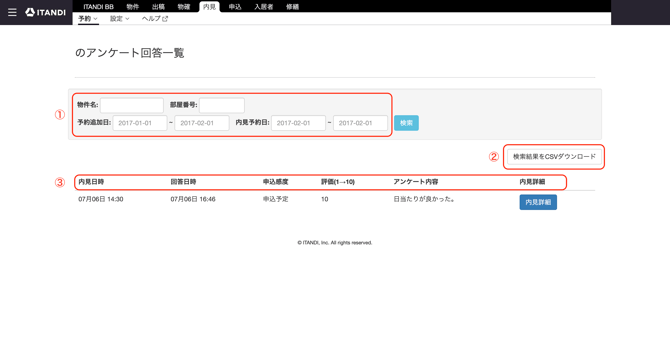The image size is (670, 363).
Task: Click the 回答日時 column header
Action: coord(183,182)
